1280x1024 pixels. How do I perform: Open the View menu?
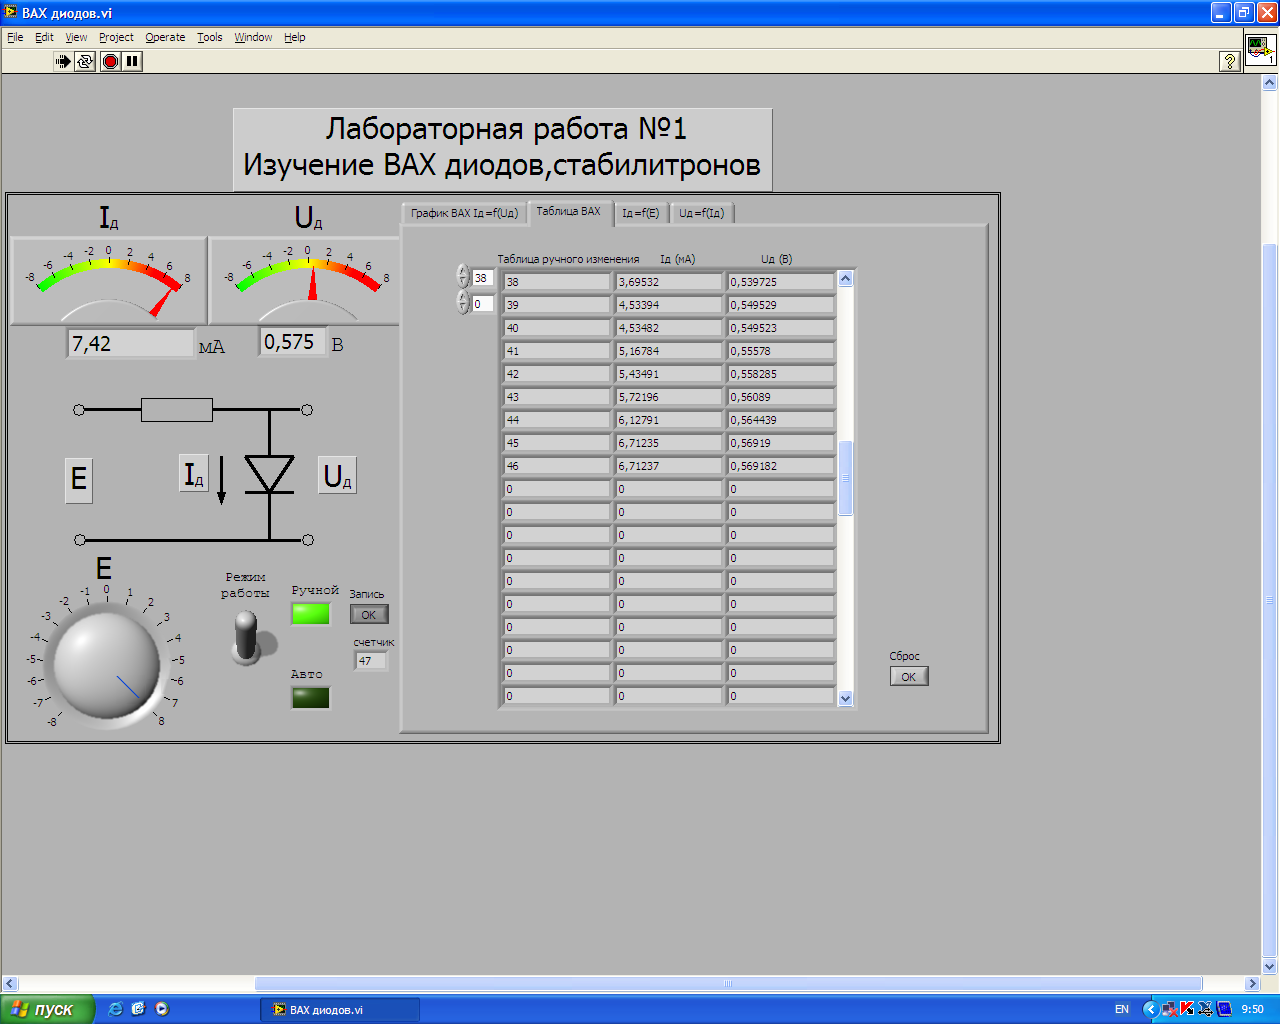(x=76, y=37)
